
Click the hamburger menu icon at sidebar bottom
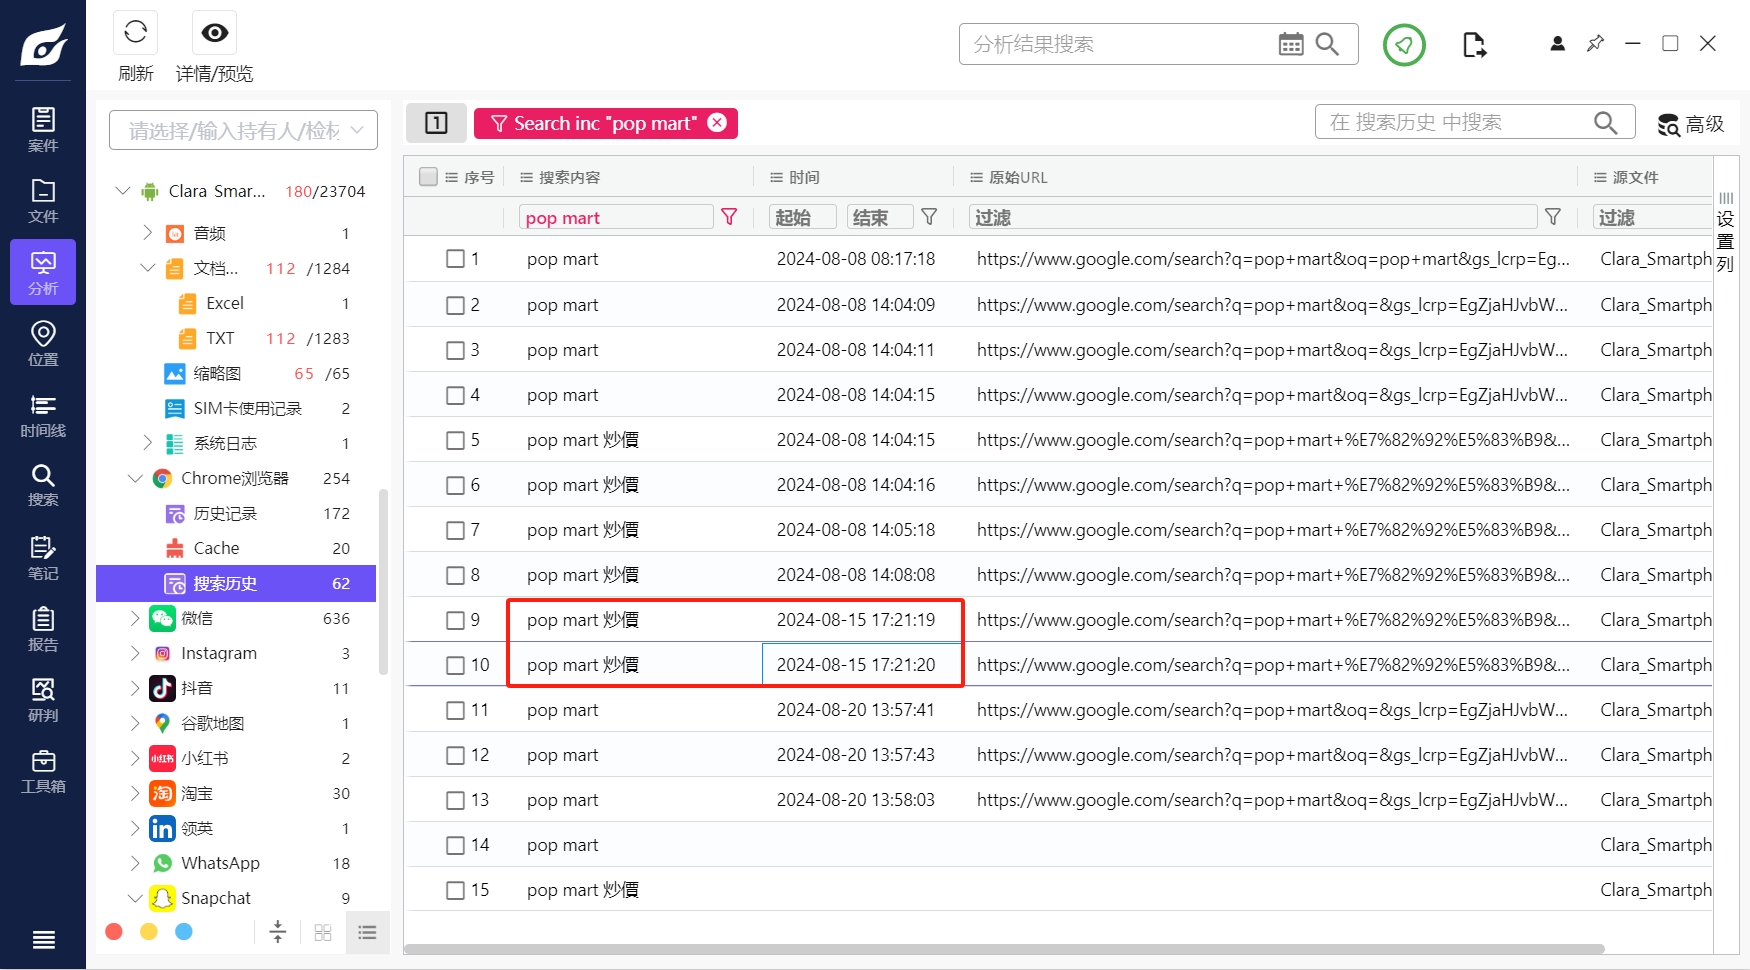pos(43,939)
